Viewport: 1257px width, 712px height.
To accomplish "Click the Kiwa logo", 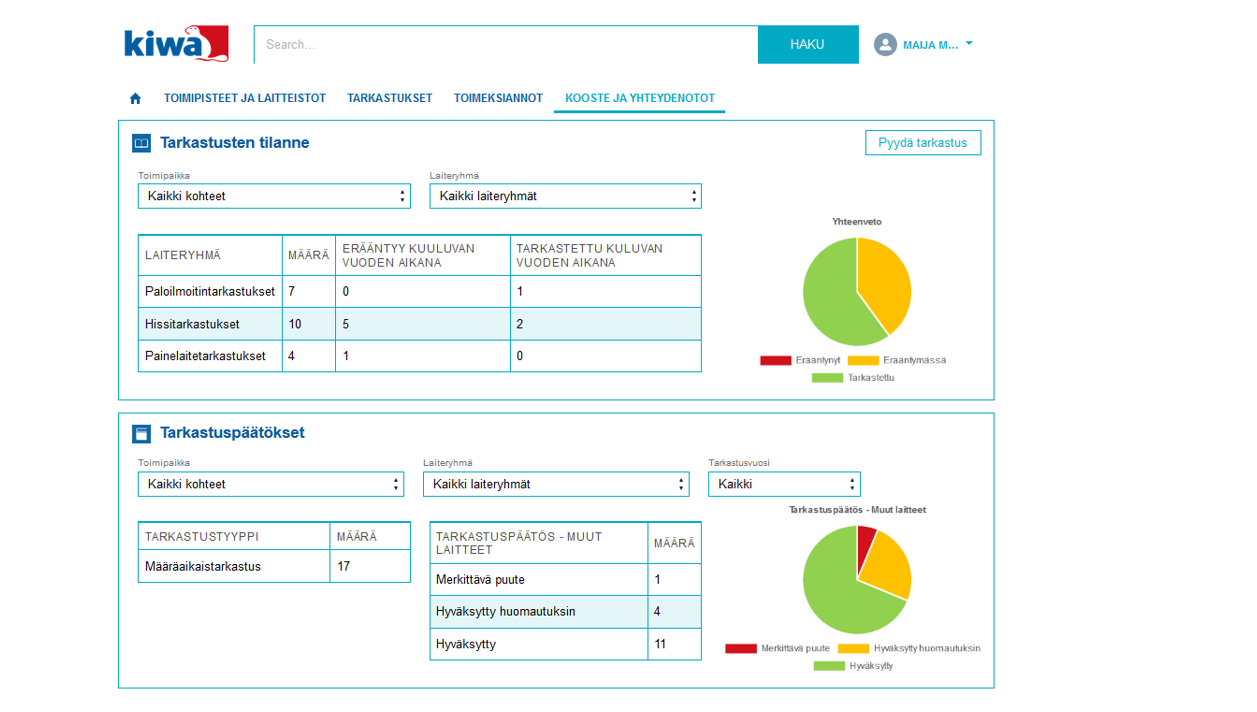I will [175, 42].
